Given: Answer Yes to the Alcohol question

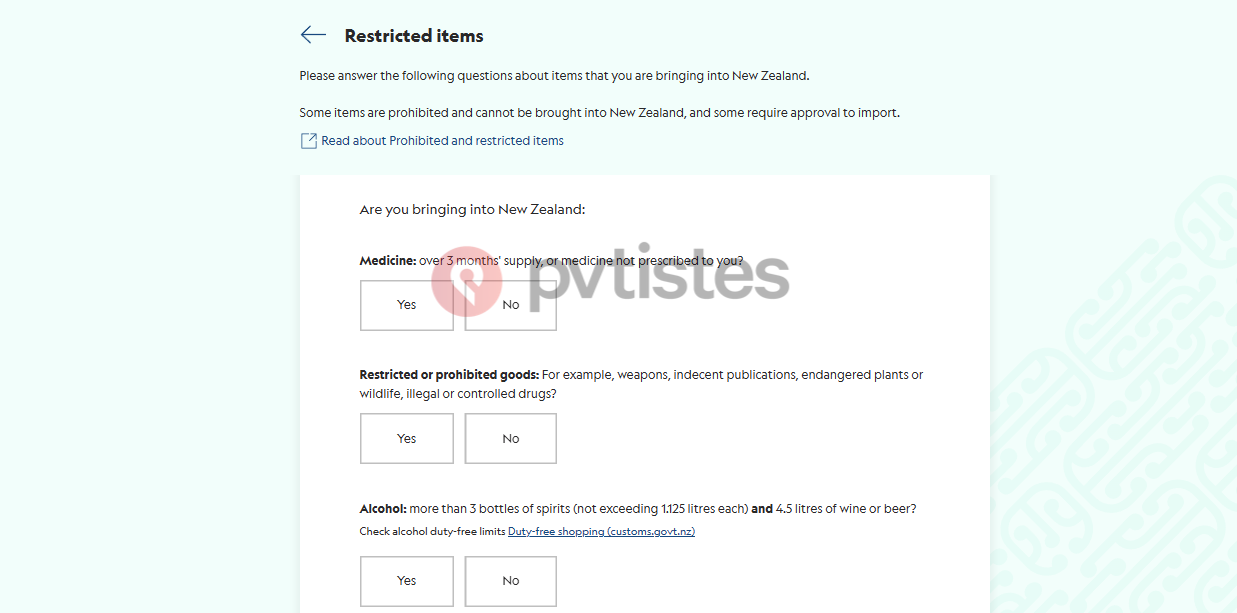Looking at the screenshot, I should tap(407, 580).
